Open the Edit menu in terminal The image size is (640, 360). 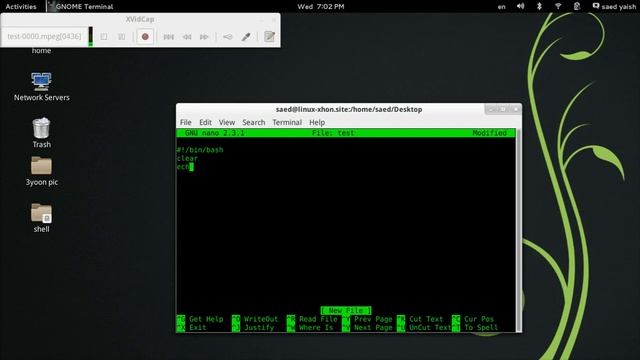pyautogui.click(x=205, y=122)
